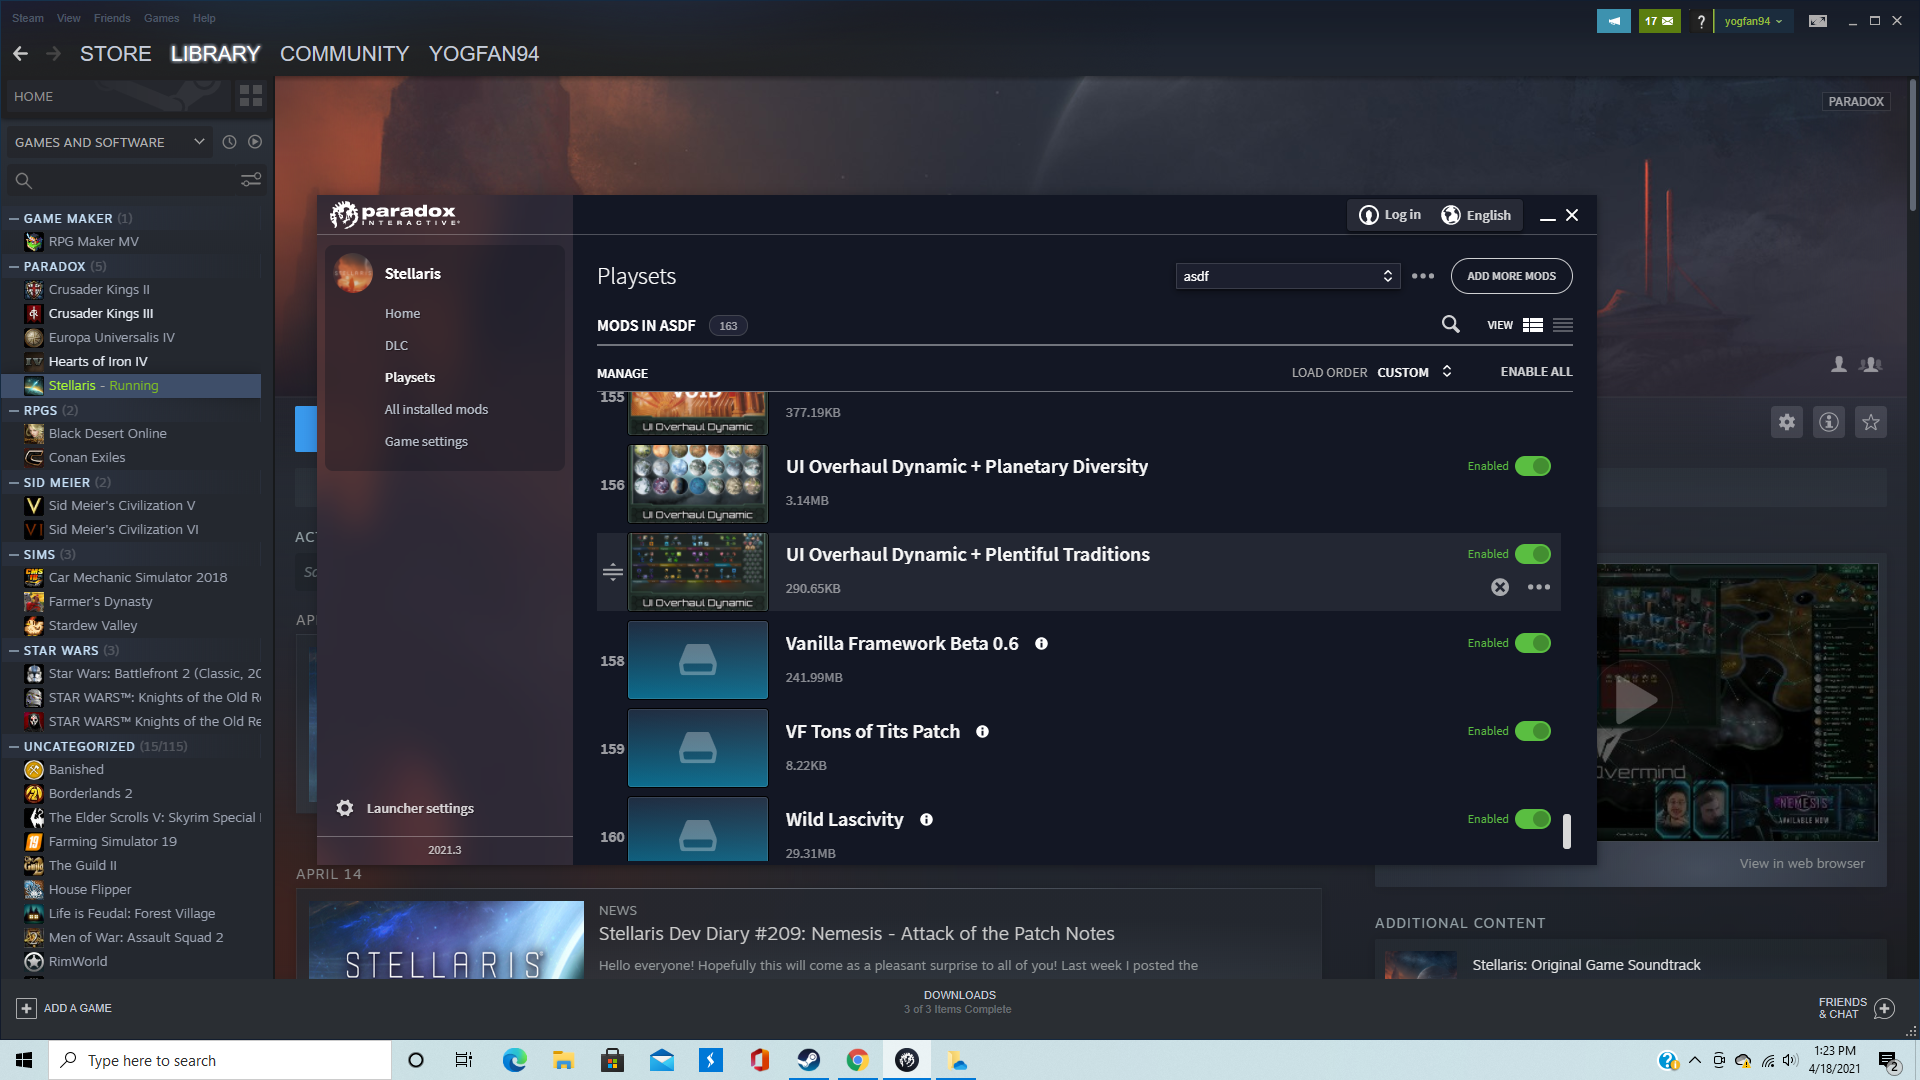The image size is (1920, 1080).
Task: Collapse the UNCATEGORIZED category
Action: pyautogui.click(x=14, y=746)
